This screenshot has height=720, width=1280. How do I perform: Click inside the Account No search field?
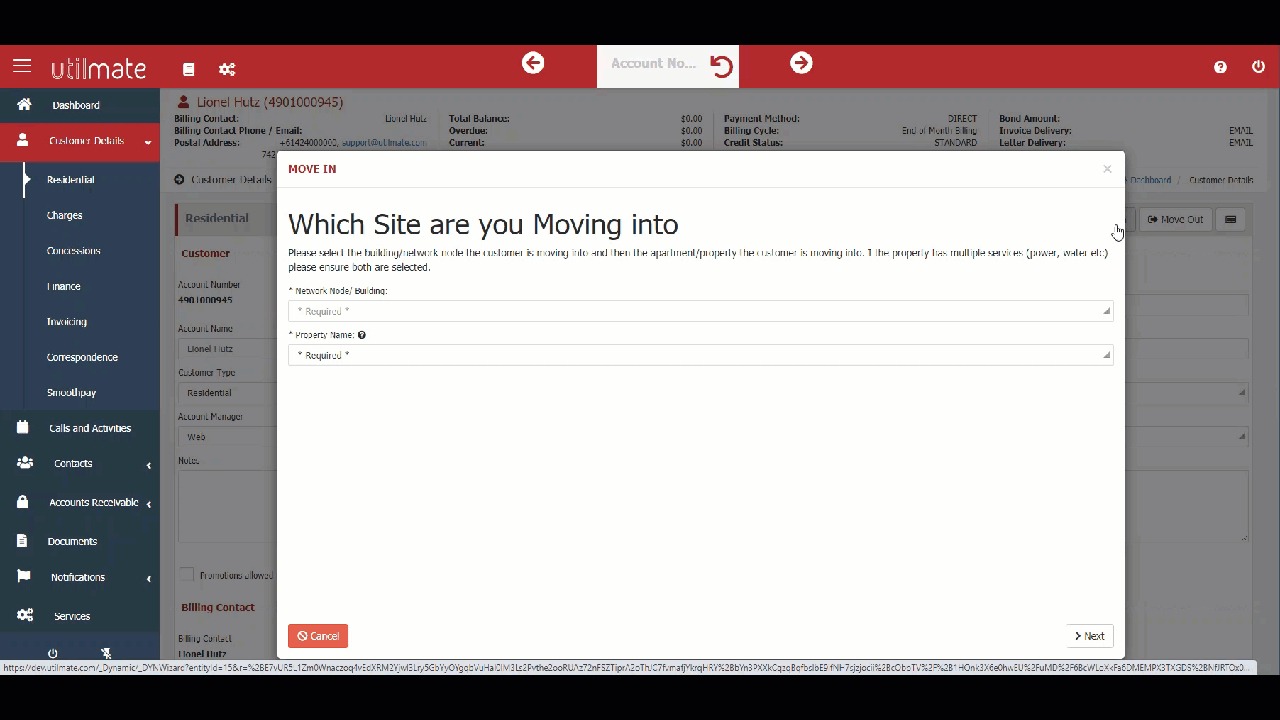click(x=653, y=63)
